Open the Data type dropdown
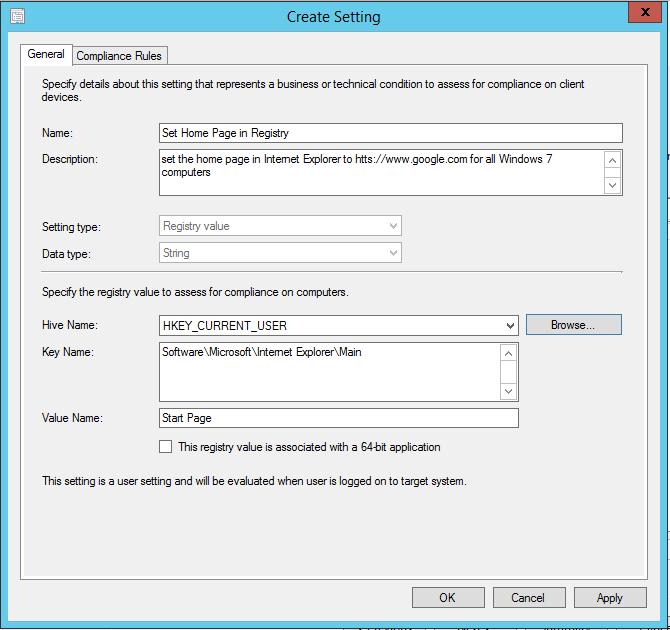670x630 pixels. (x=280, y=253)
